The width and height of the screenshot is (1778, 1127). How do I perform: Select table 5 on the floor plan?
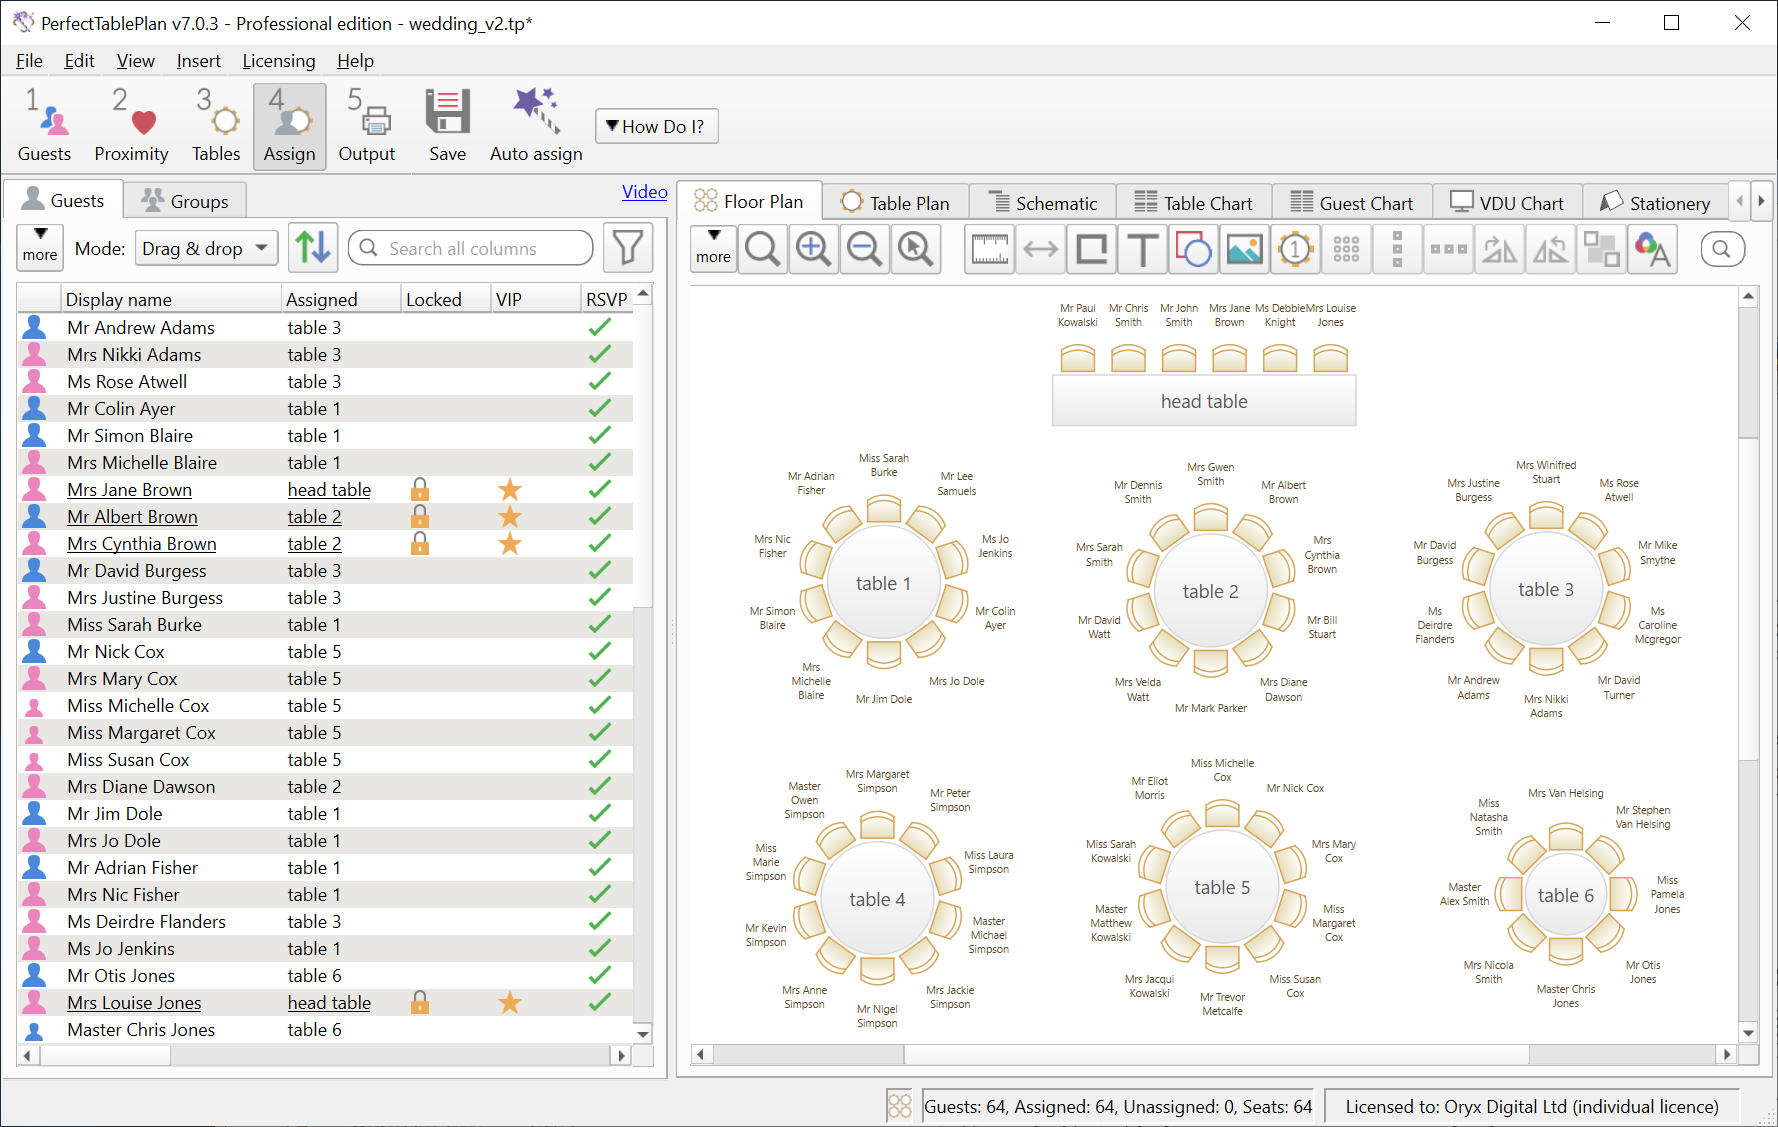click(x=1222, y=887)
